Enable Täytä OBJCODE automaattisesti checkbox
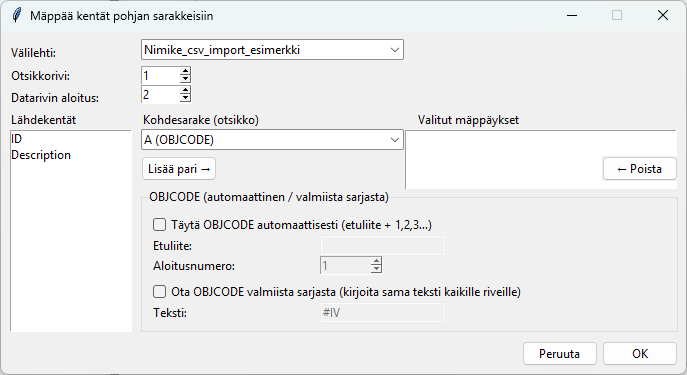Viewport: 687px width, 375px height. [159, 225]
